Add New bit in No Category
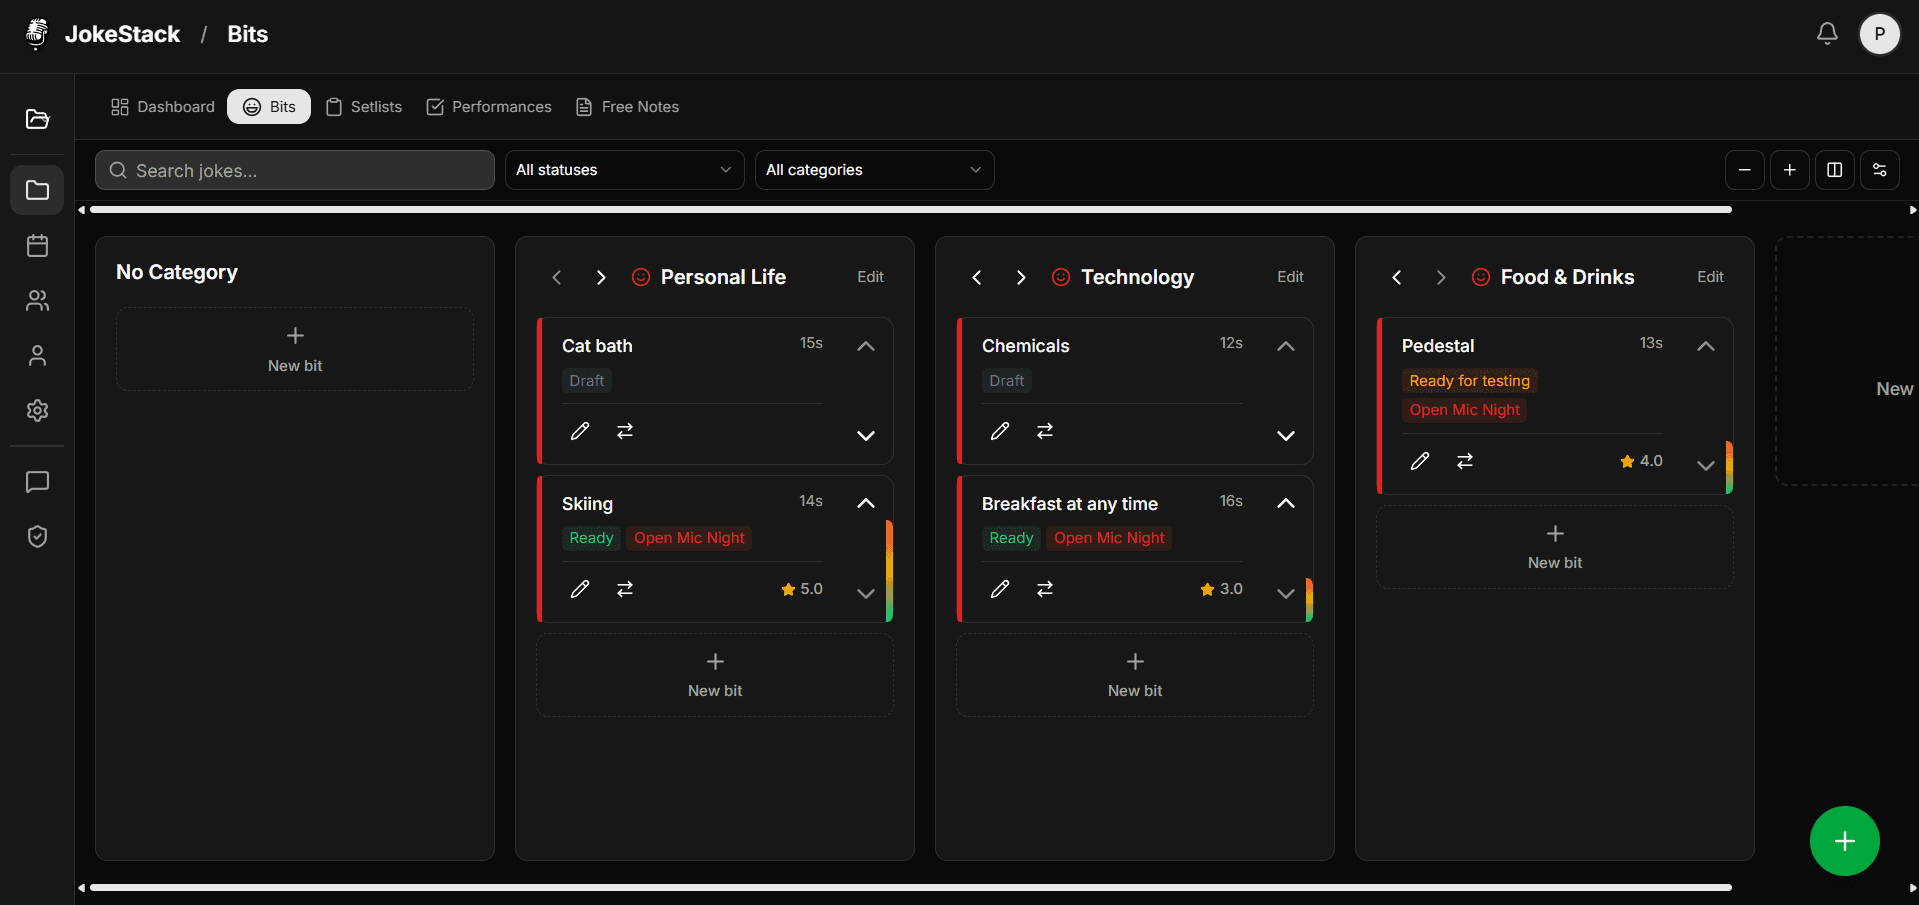This screenshot has height=905, width=1919. tap(295, 349)
